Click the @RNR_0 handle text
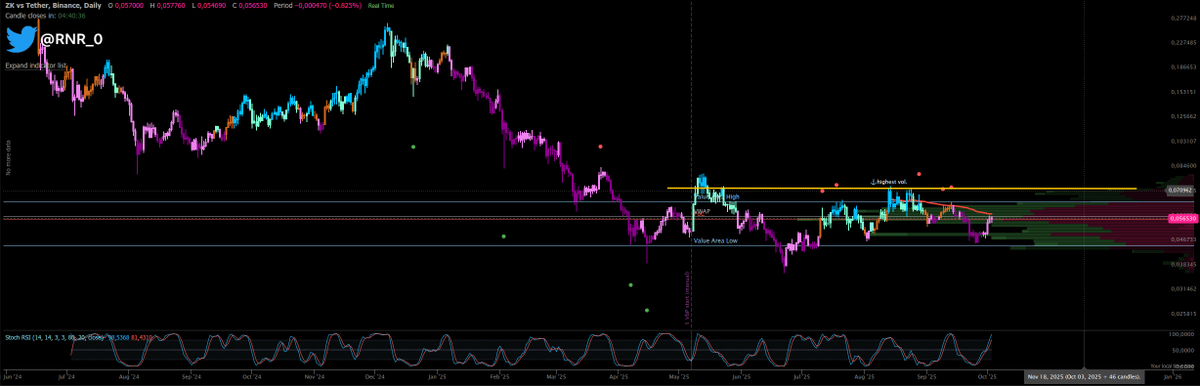 click(x=71, y=39)
